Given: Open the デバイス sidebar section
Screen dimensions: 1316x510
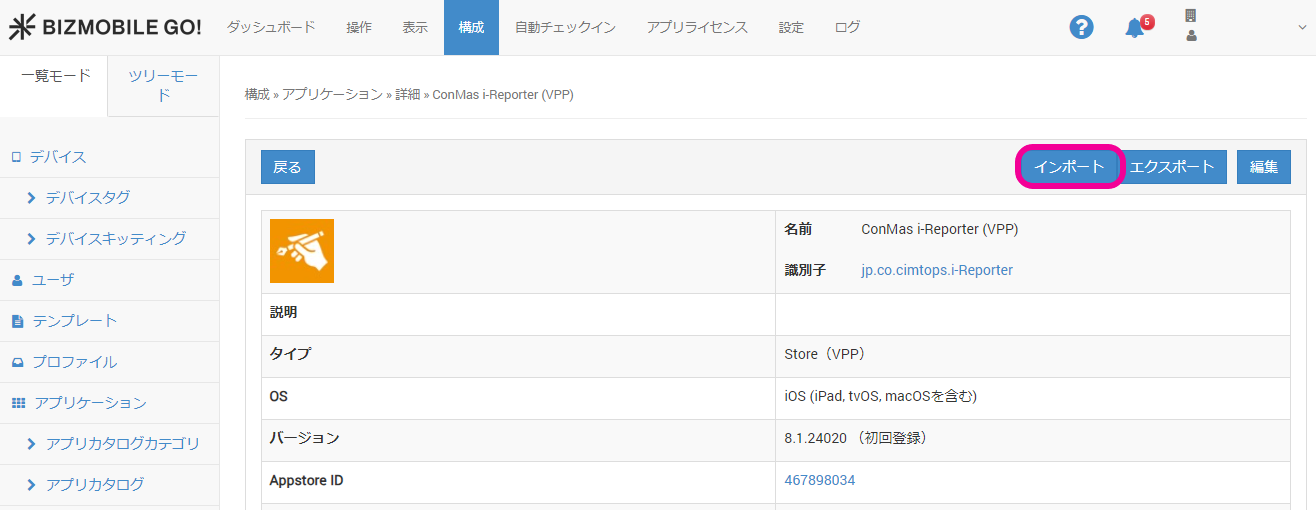Looking at the screenshot, I should click(58, 157).
